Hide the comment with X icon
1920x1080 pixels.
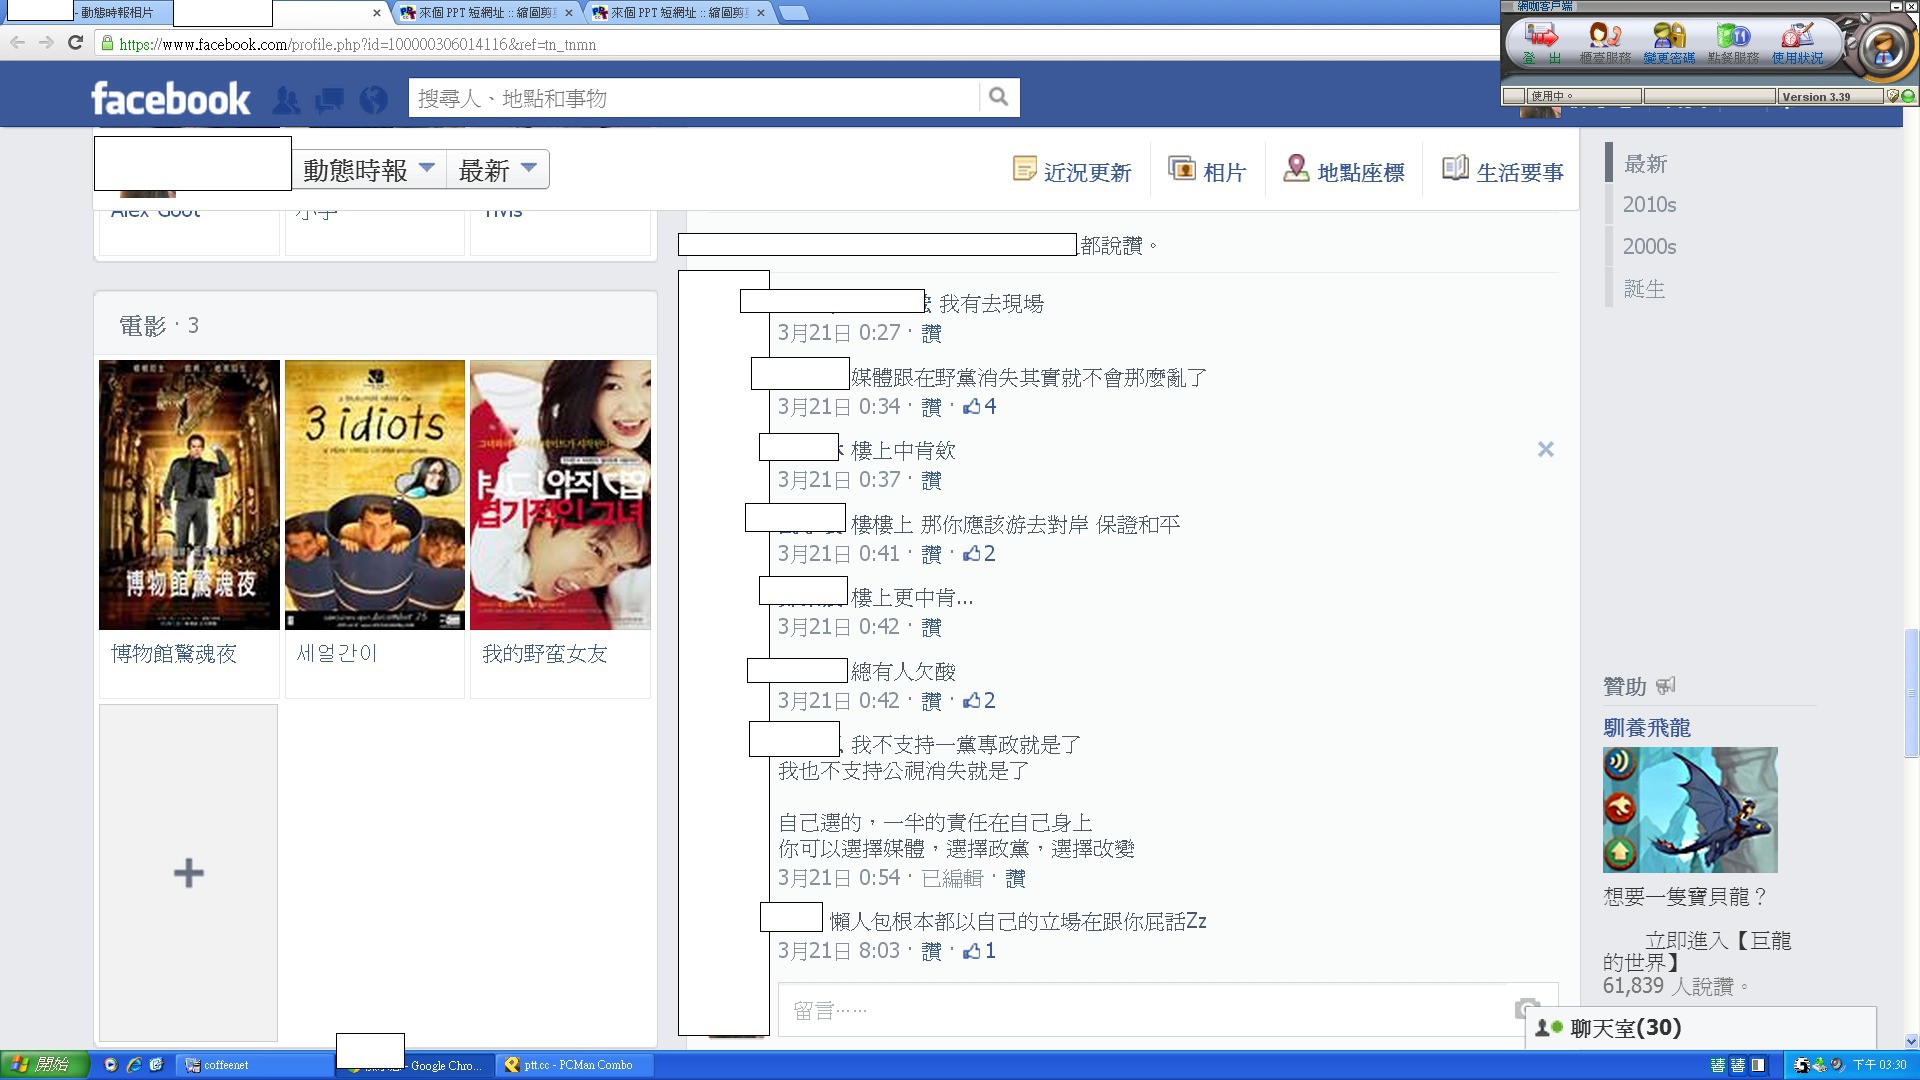tap(1545, 450)
